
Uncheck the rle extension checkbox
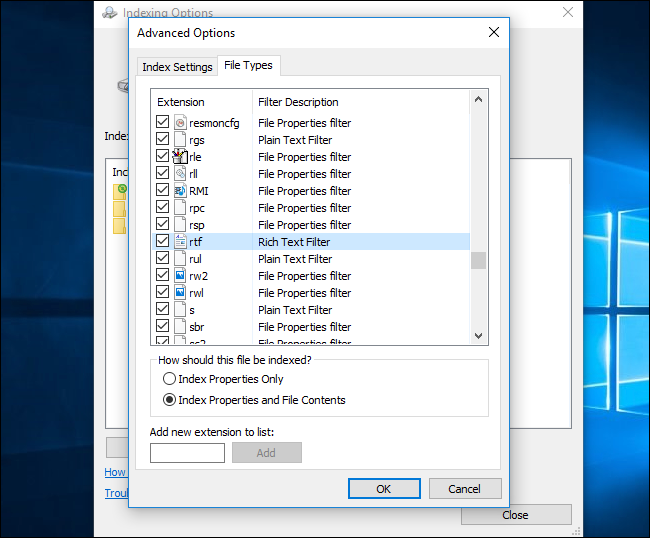pyautogui.click(x=162, y=156)
